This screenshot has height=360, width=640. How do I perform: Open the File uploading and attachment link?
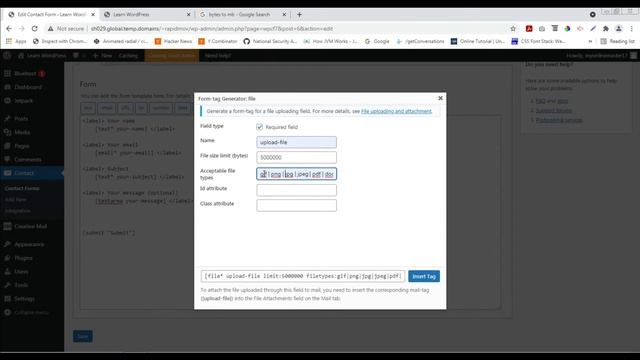[x=396, y=111]
